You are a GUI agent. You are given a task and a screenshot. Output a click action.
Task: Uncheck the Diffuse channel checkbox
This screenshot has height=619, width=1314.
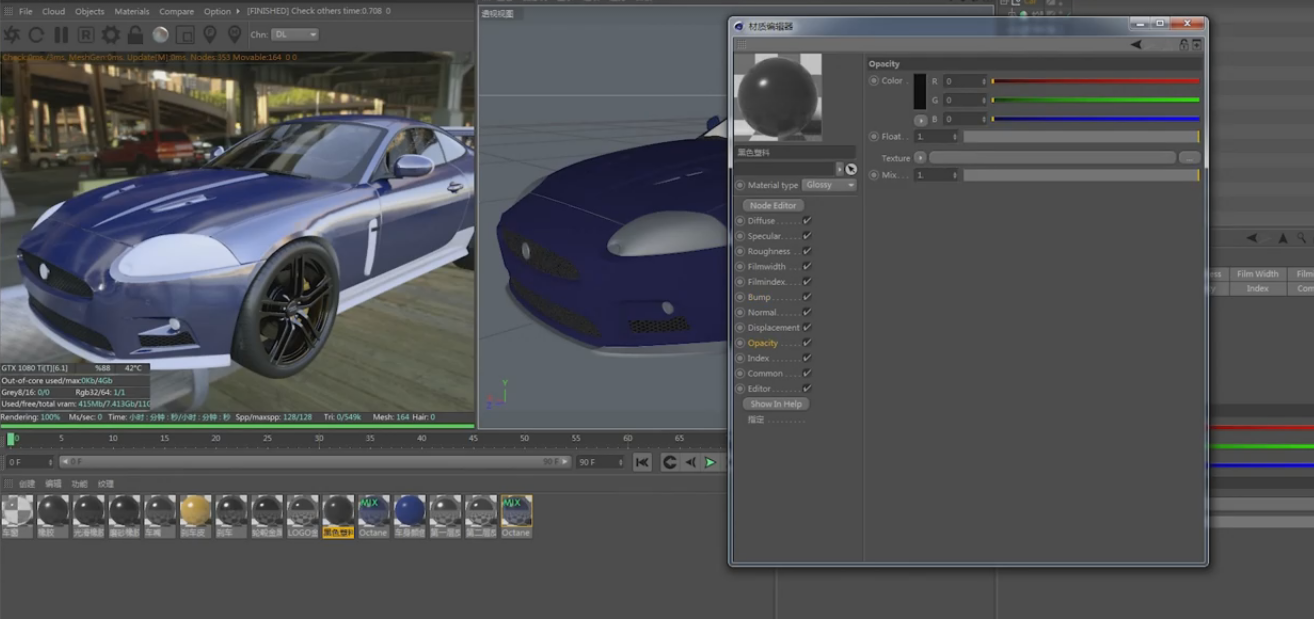point(807,221)
